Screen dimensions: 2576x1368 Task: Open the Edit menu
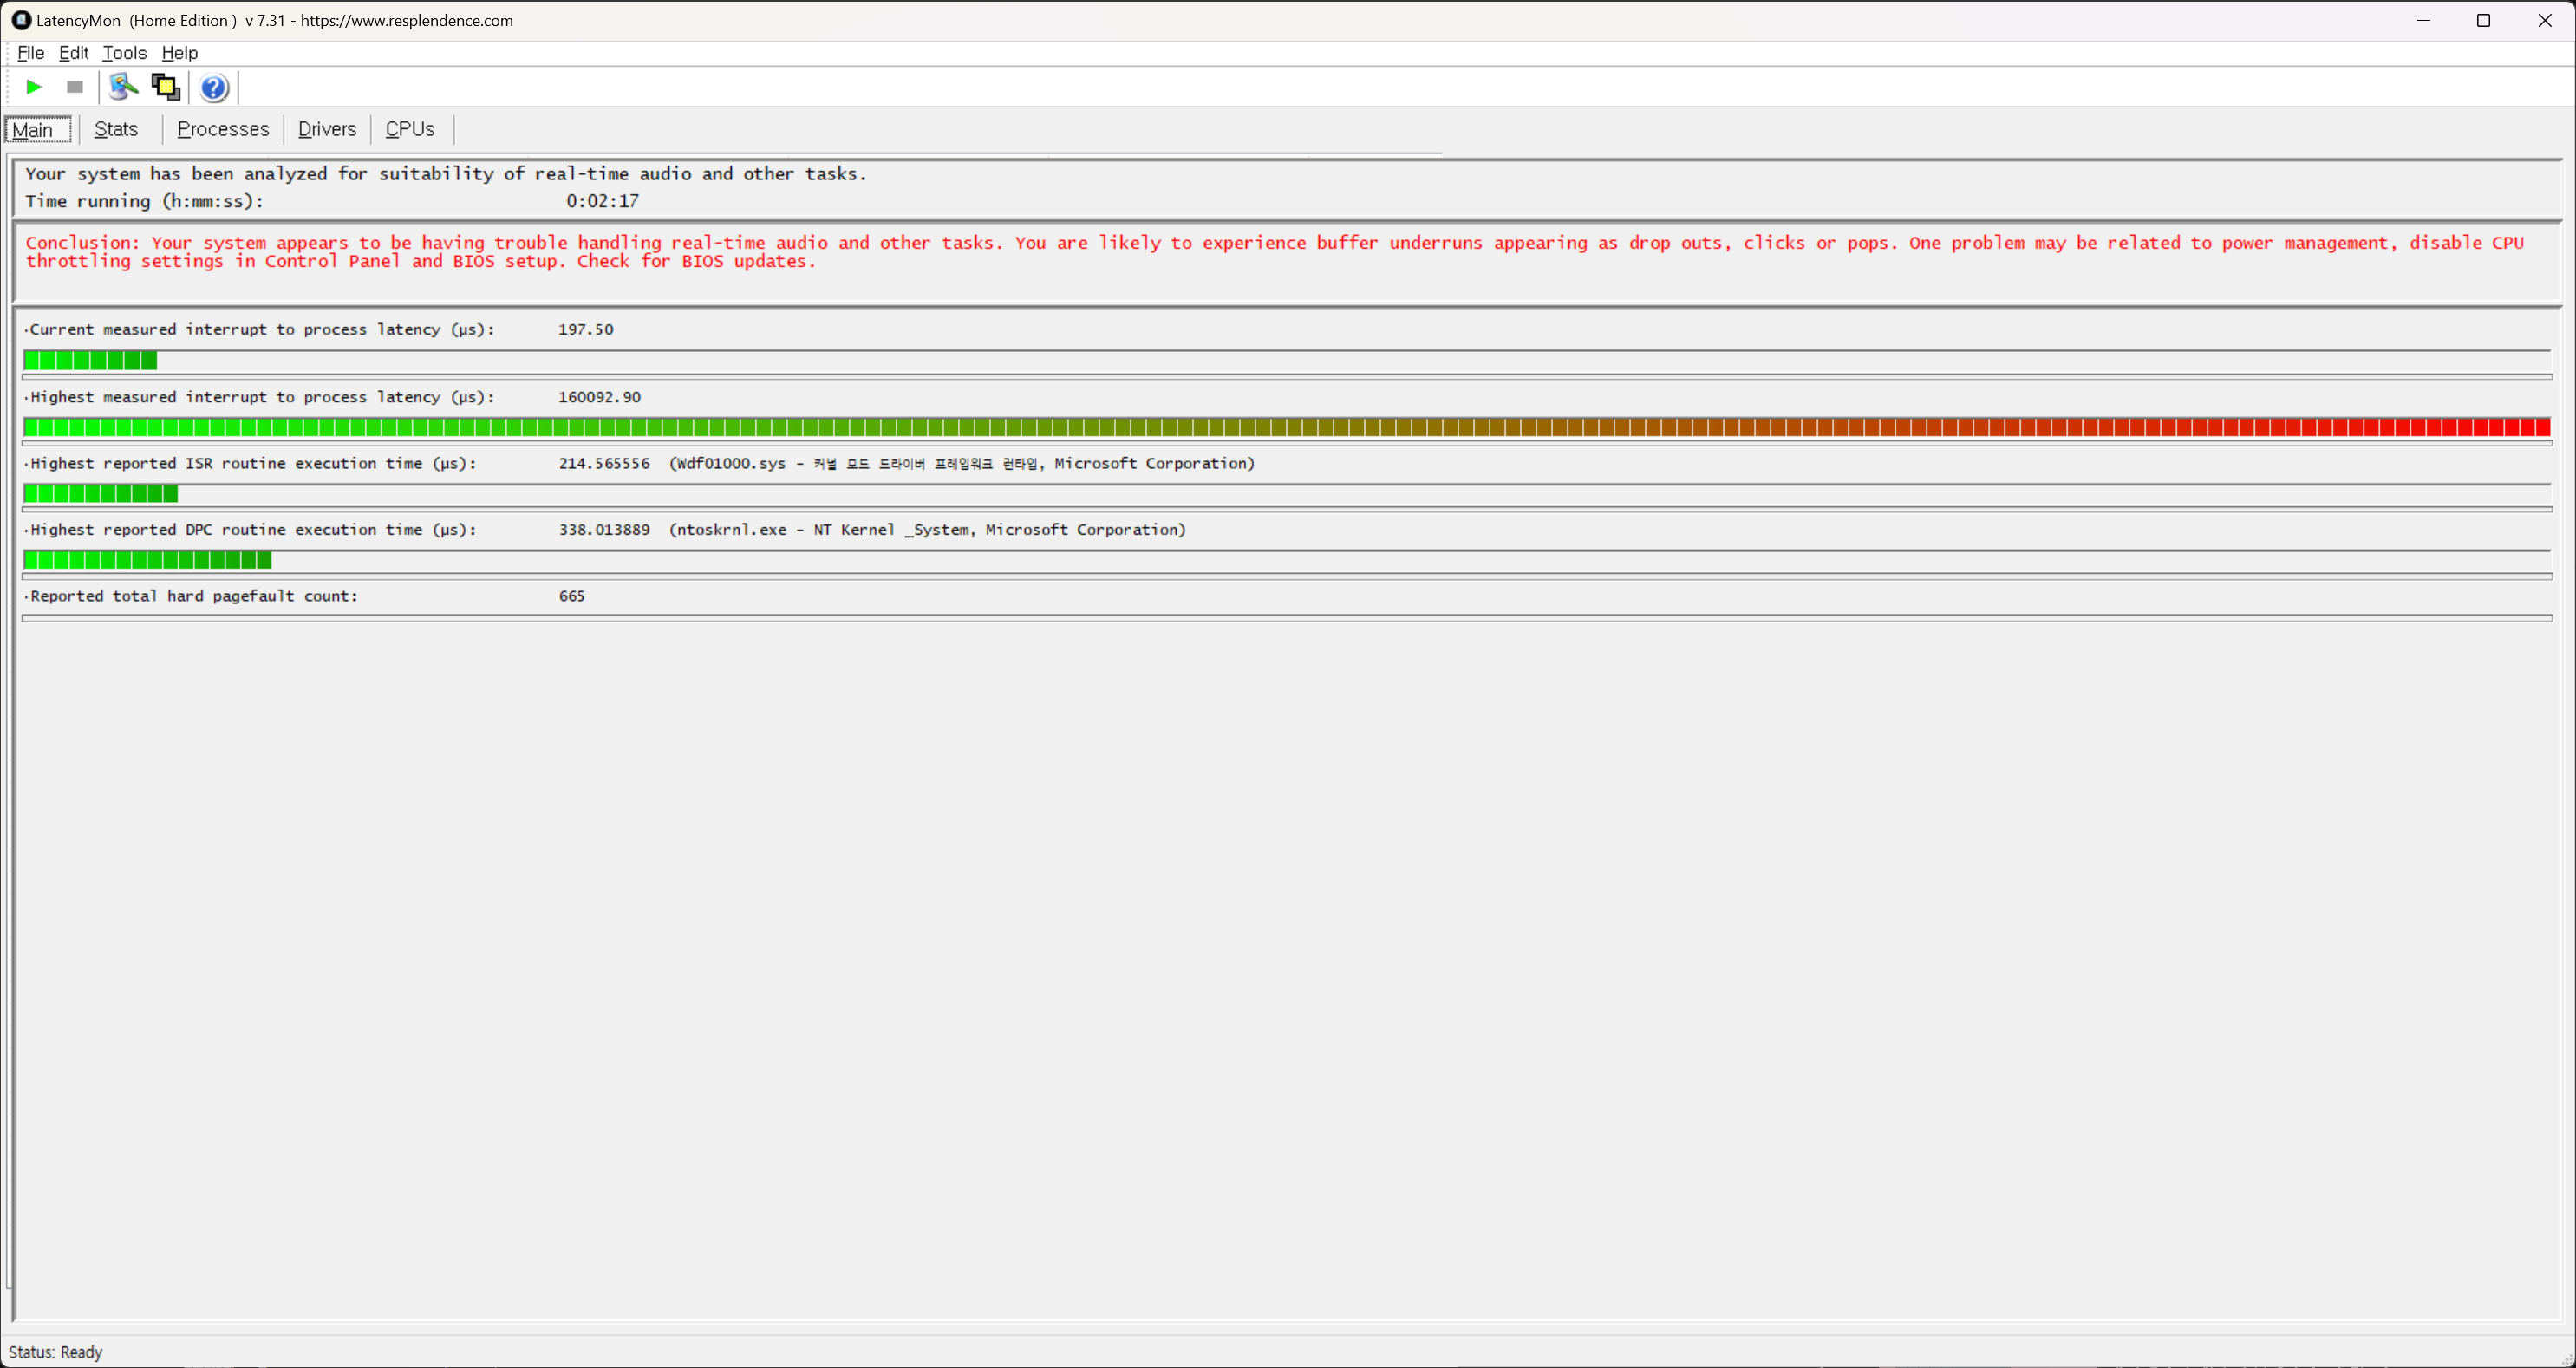point(73,53)
